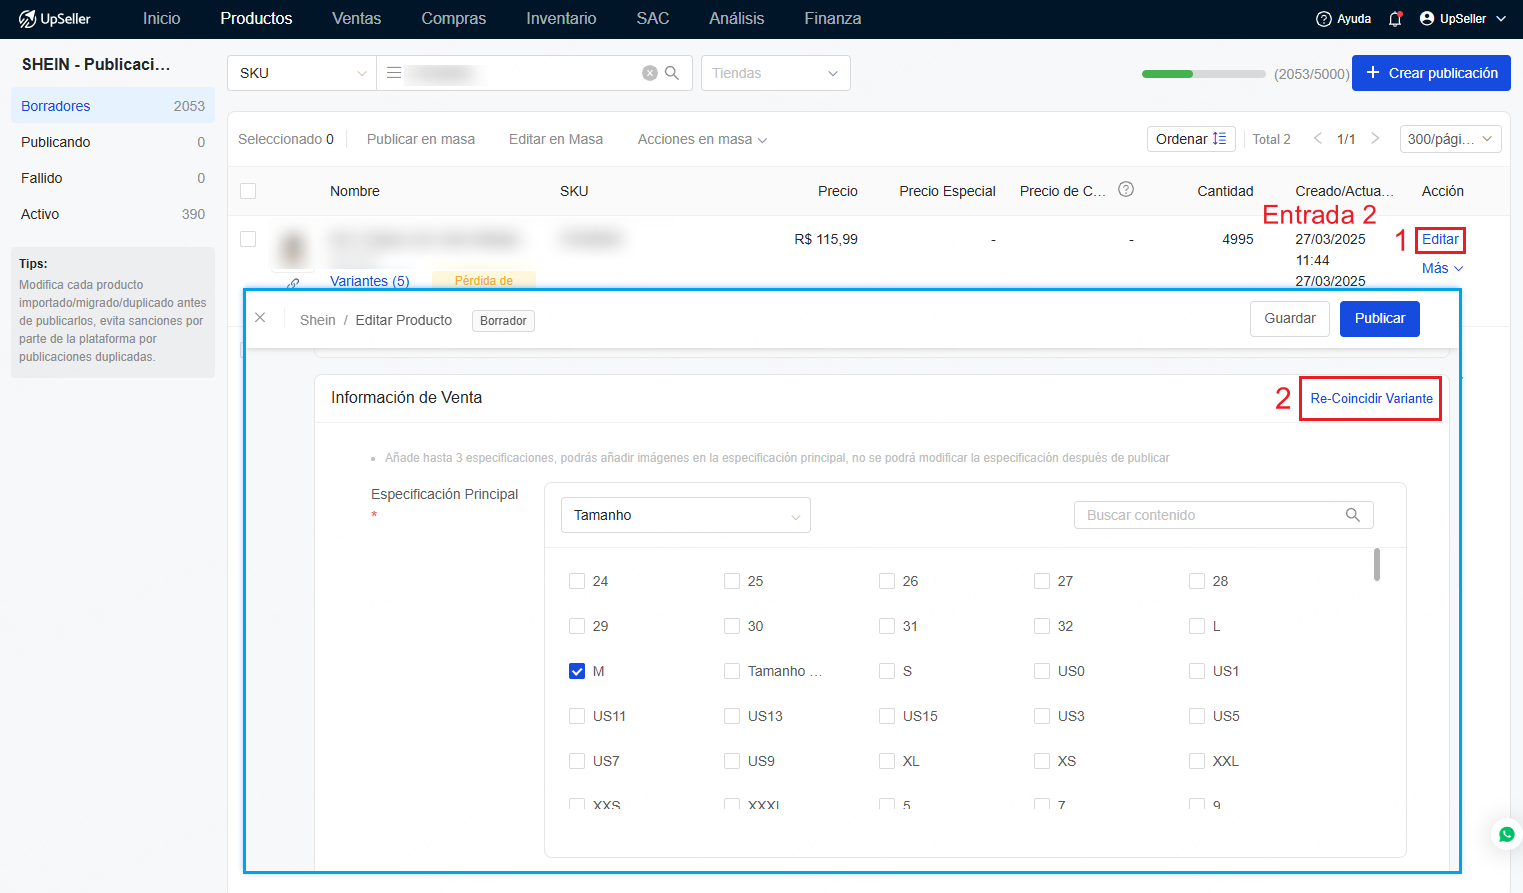1523x893 pixels.
Task: Go to the next page arrow
Action: pos(1375,139)
